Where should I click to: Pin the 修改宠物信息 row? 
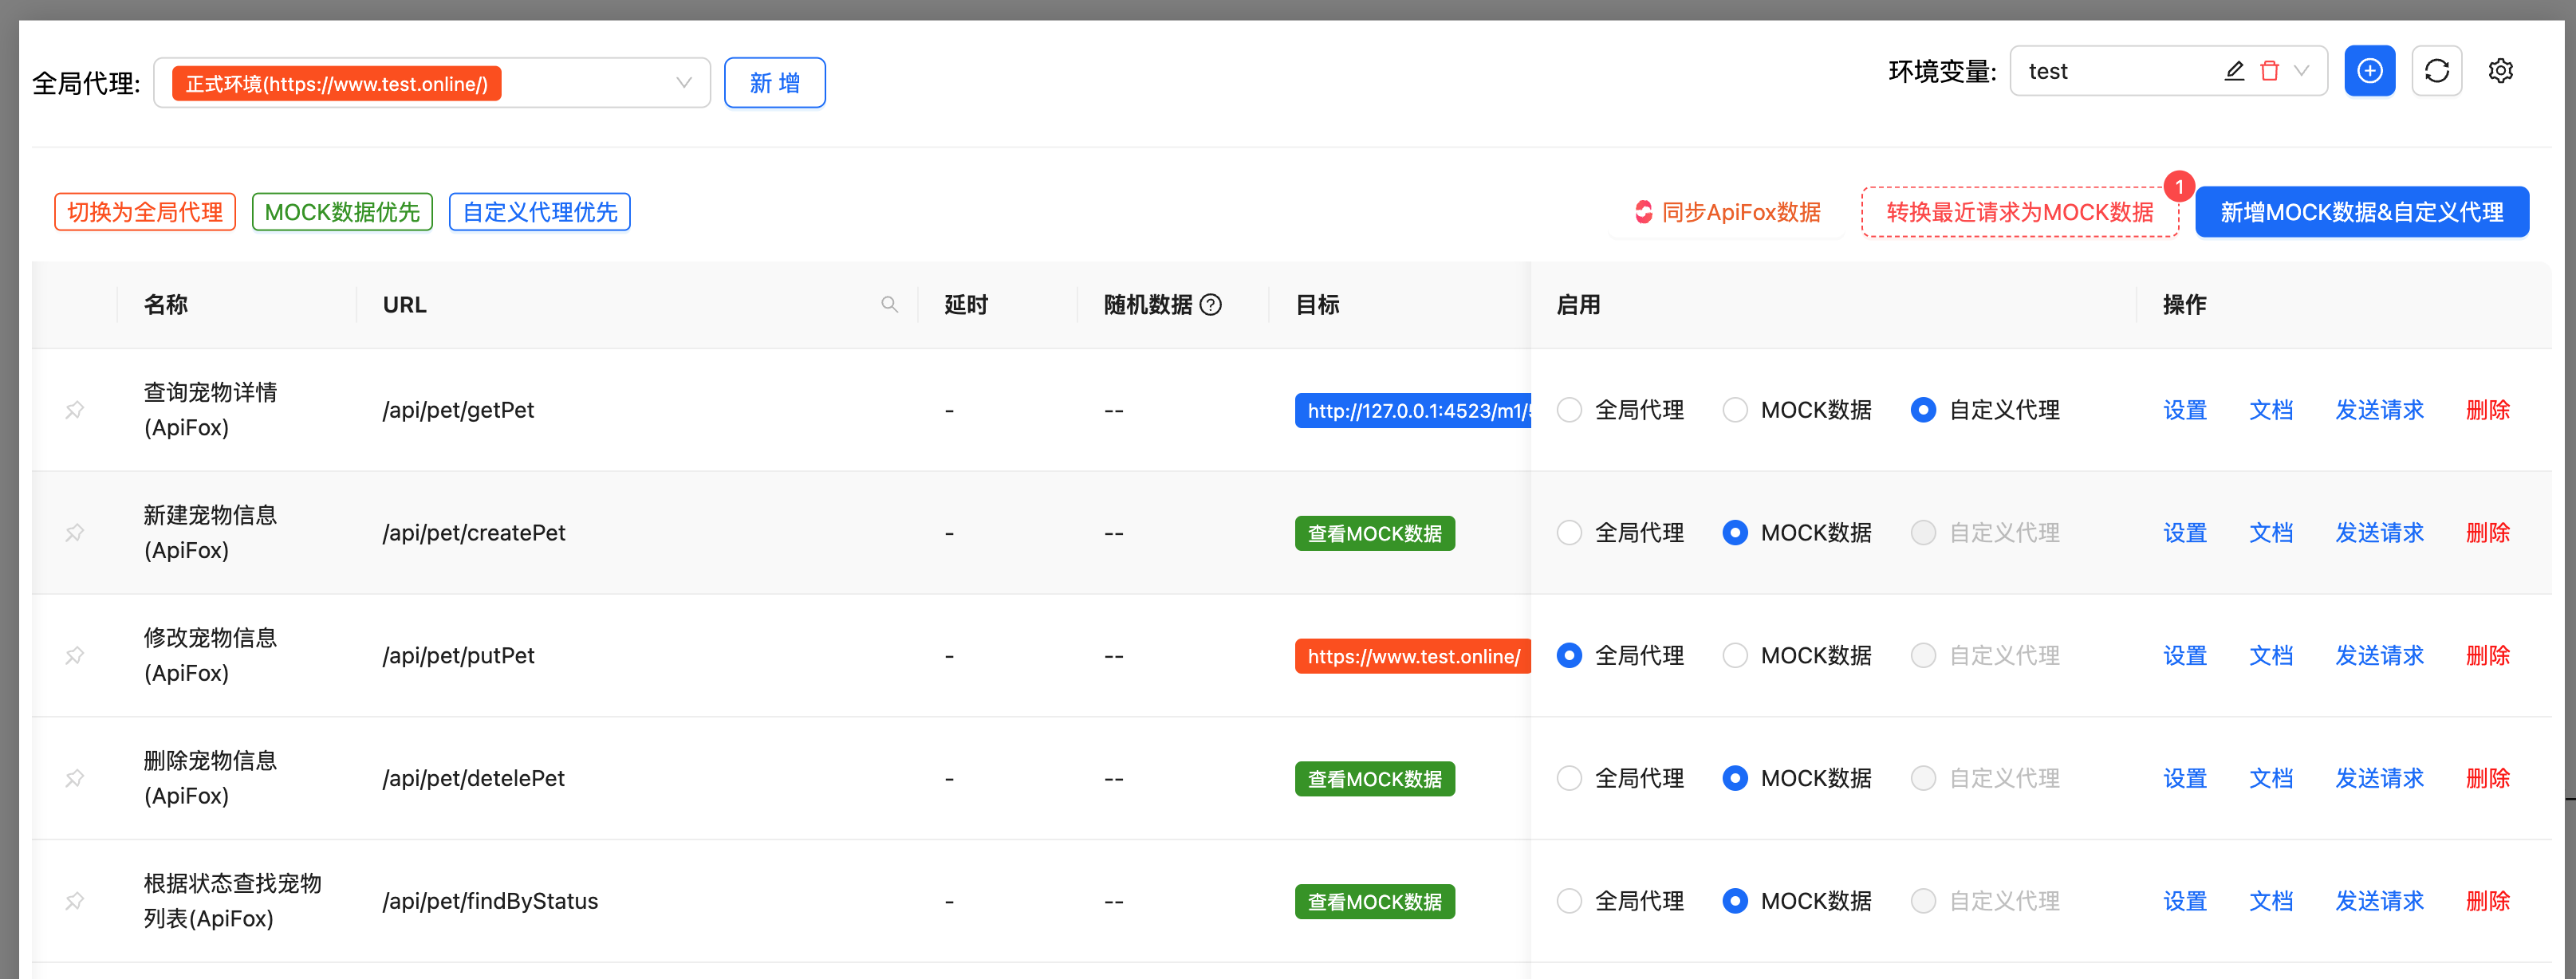pyautogui.click(x=75, y=656)
